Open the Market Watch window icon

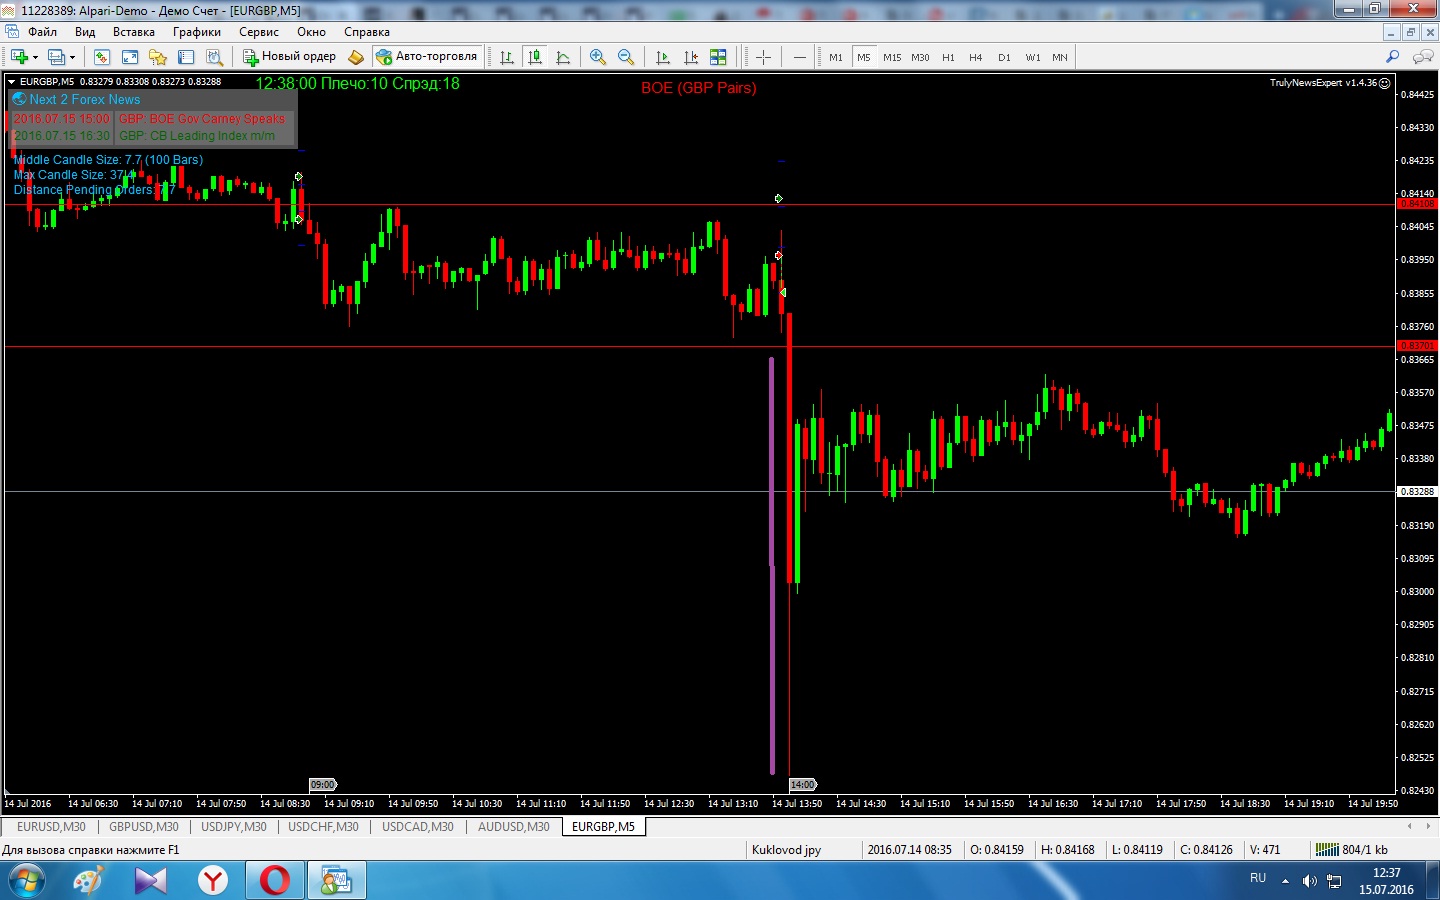click(101, 57)
